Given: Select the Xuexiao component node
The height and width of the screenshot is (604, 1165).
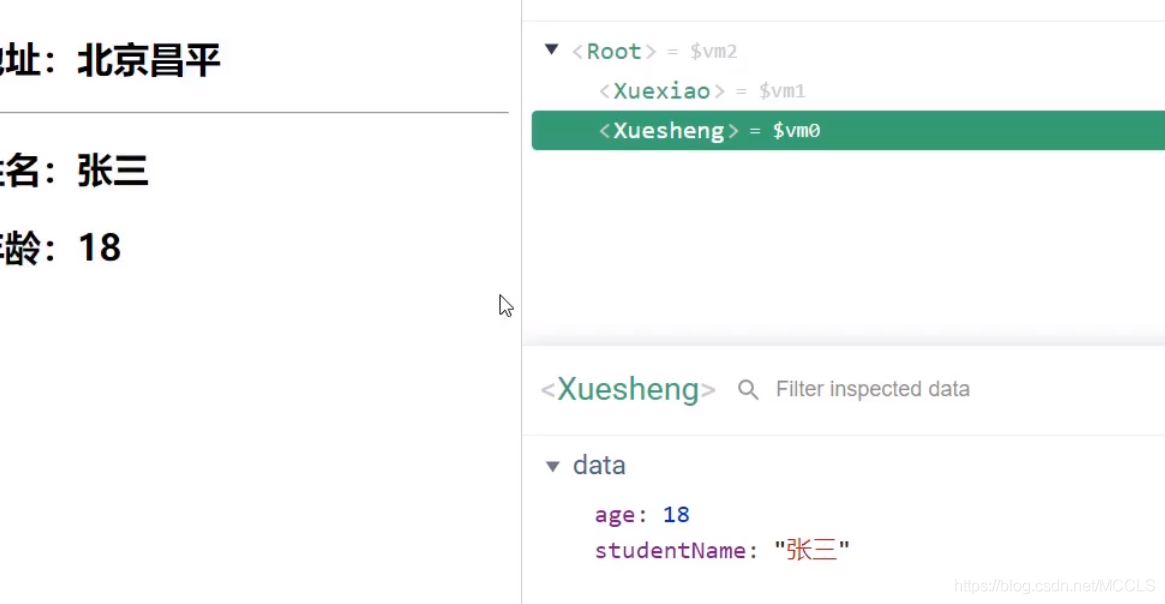Looking at the screenshot, I should click(661, 91).
